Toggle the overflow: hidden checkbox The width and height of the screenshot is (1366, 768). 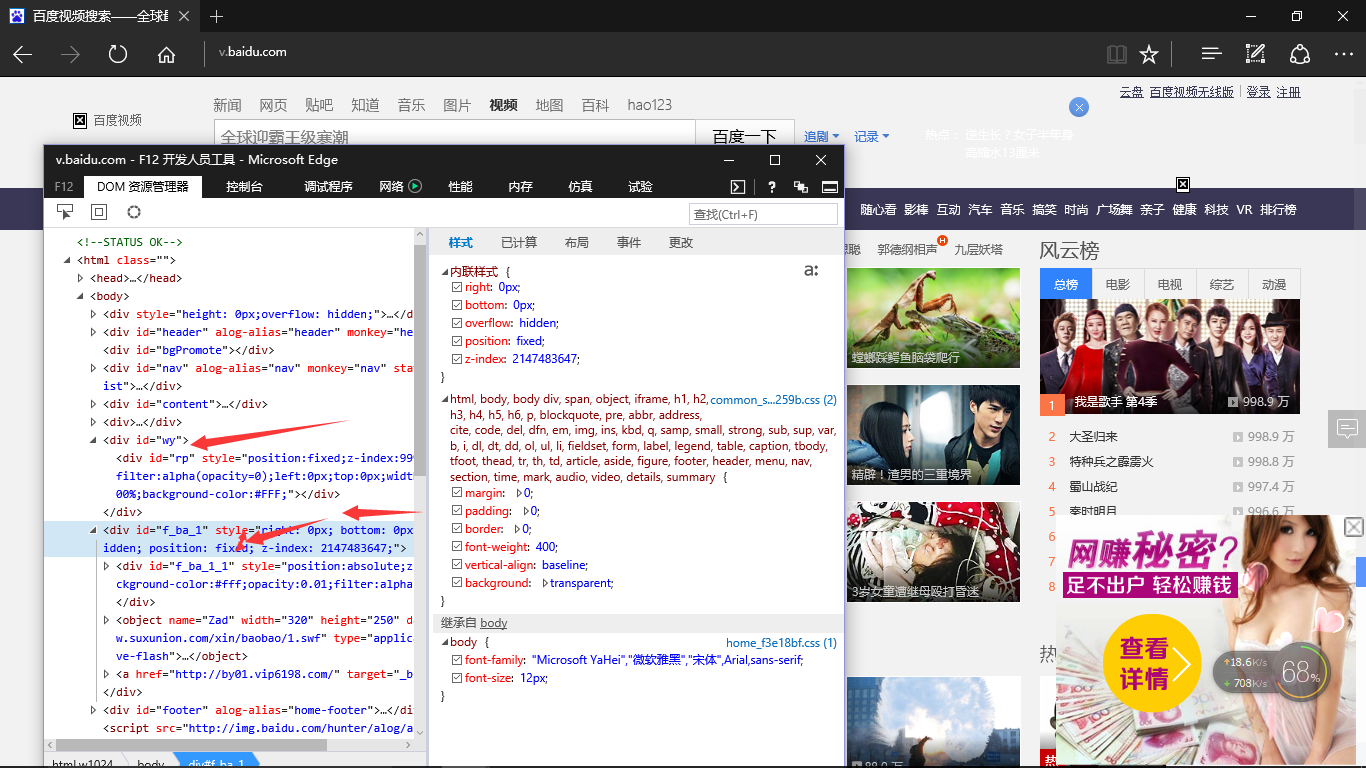[x=457, y=323]
